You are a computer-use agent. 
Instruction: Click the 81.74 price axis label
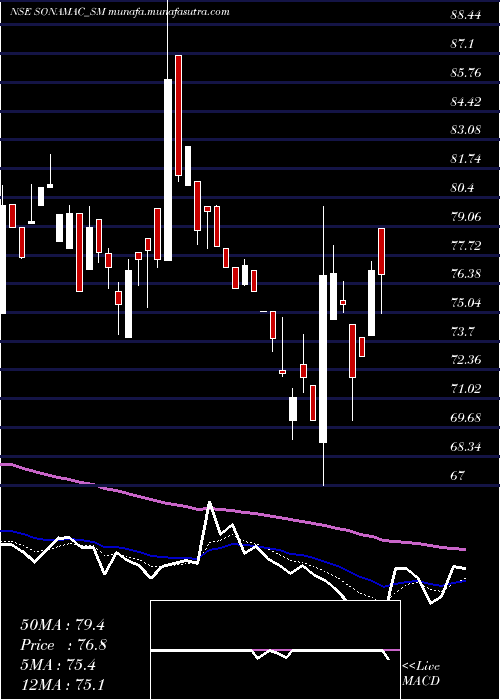click(466, 159)
